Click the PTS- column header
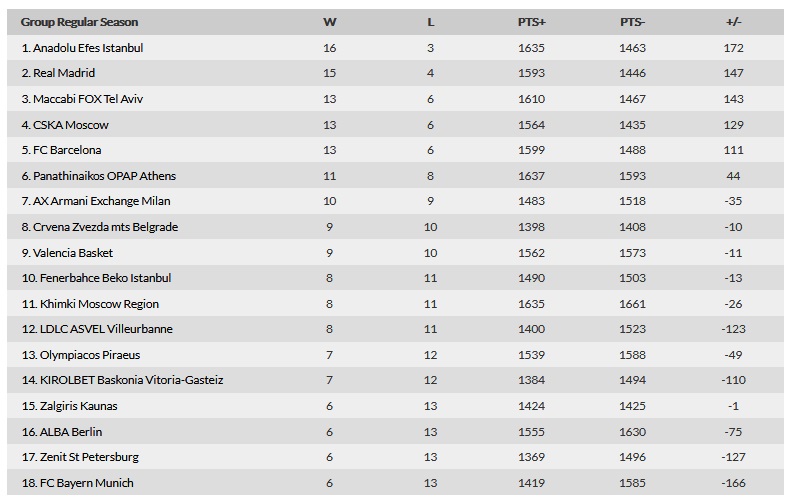Viewport: 793px width, 501px height. pos(632,22)
